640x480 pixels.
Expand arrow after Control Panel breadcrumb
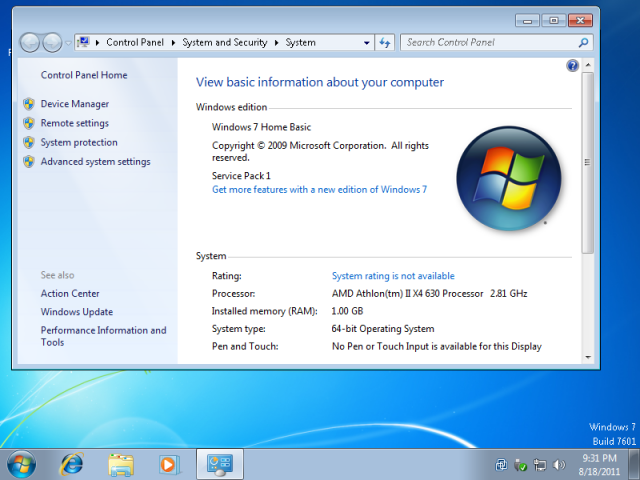[x=173, y=42]
